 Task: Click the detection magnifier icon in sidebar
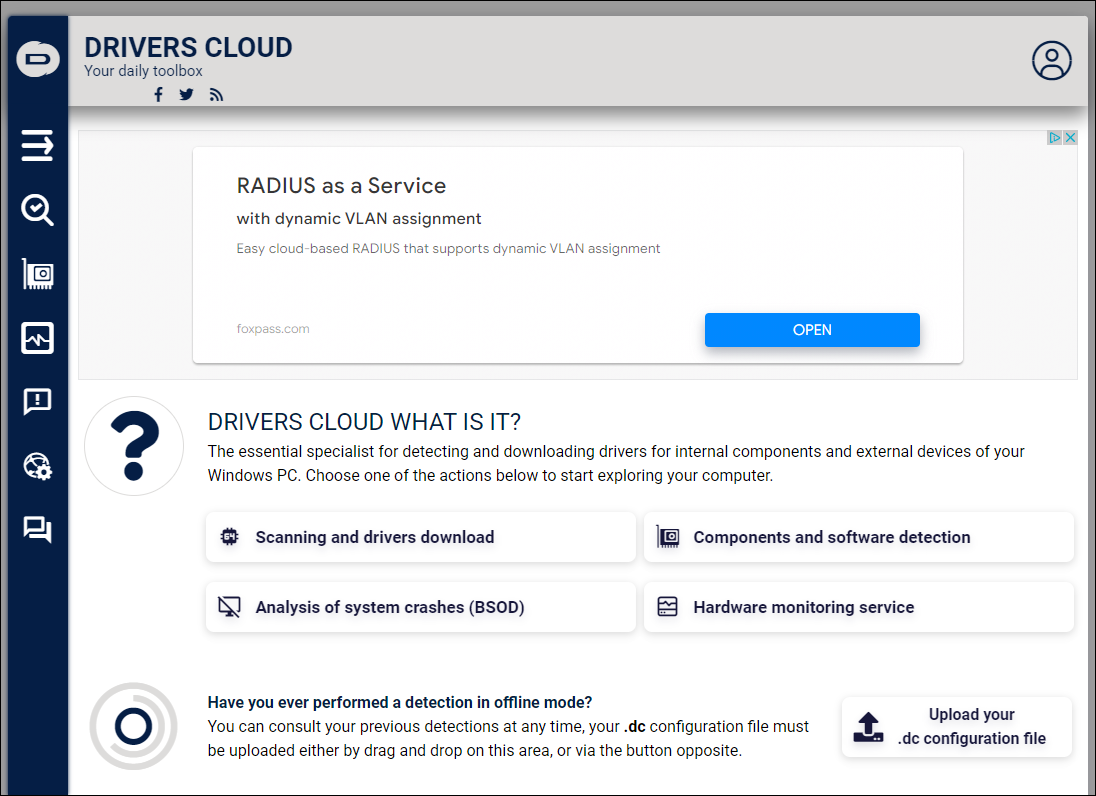coord(37,209)
